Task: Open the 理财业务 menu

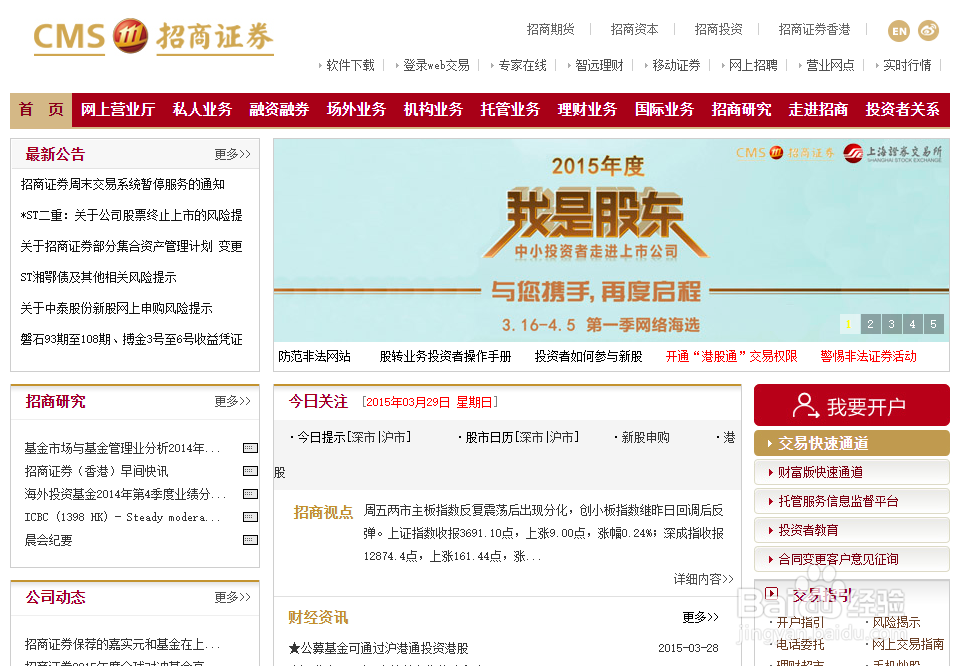Action: 587,110
